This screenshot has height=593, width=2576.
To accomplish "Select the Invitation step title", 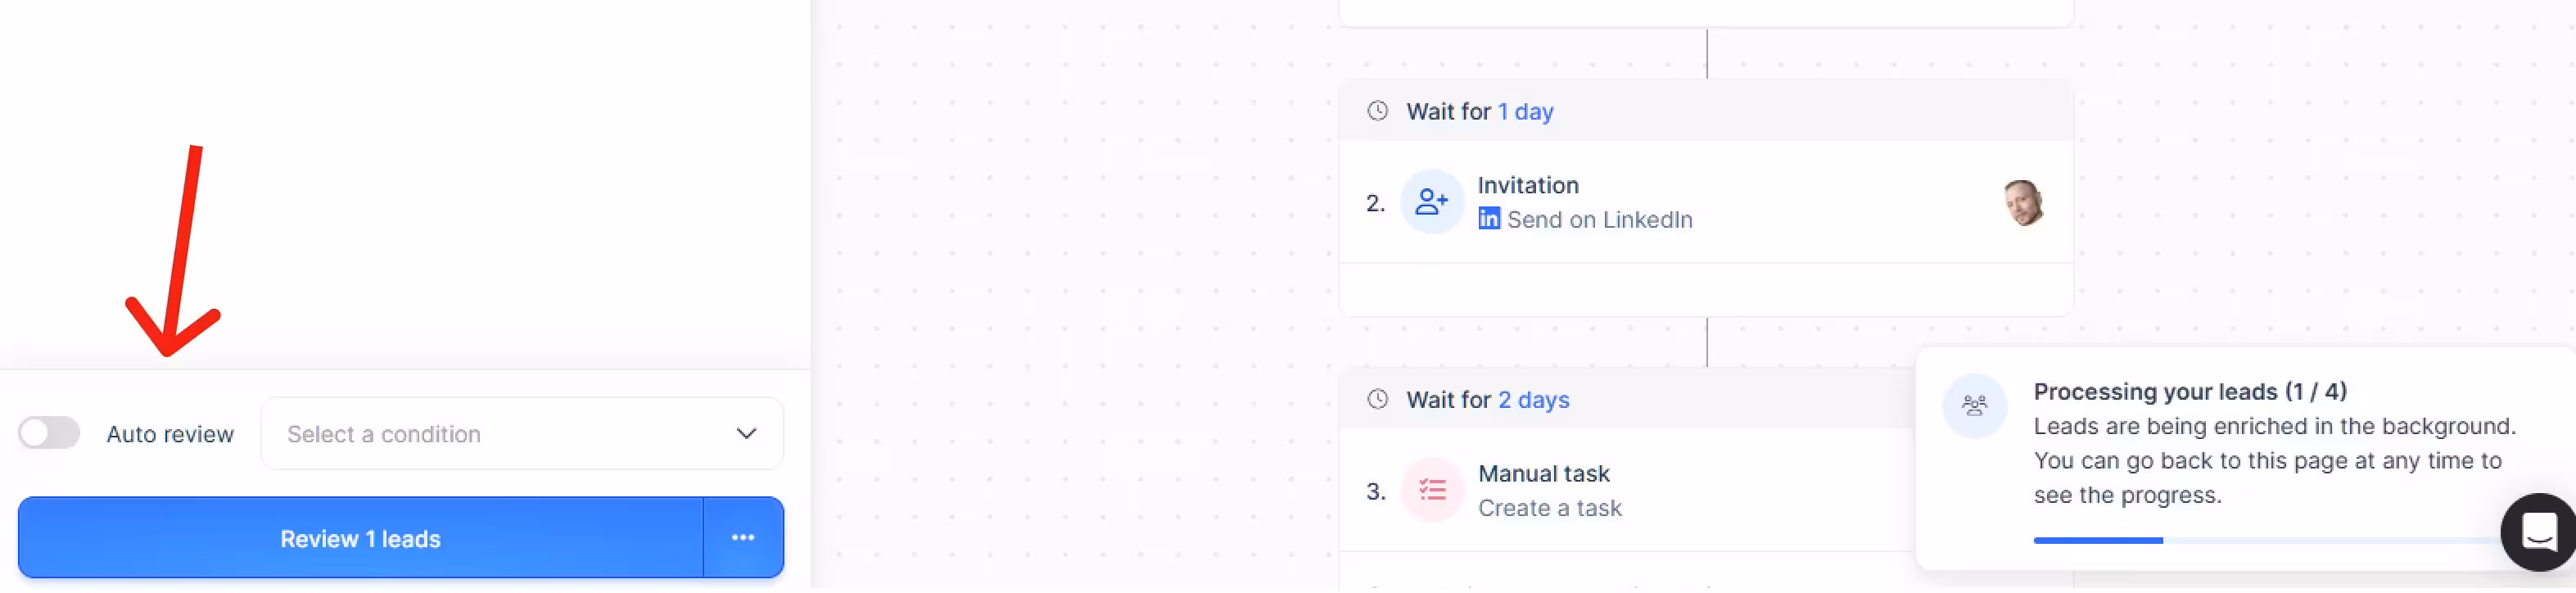I will tap(1527, 185).
